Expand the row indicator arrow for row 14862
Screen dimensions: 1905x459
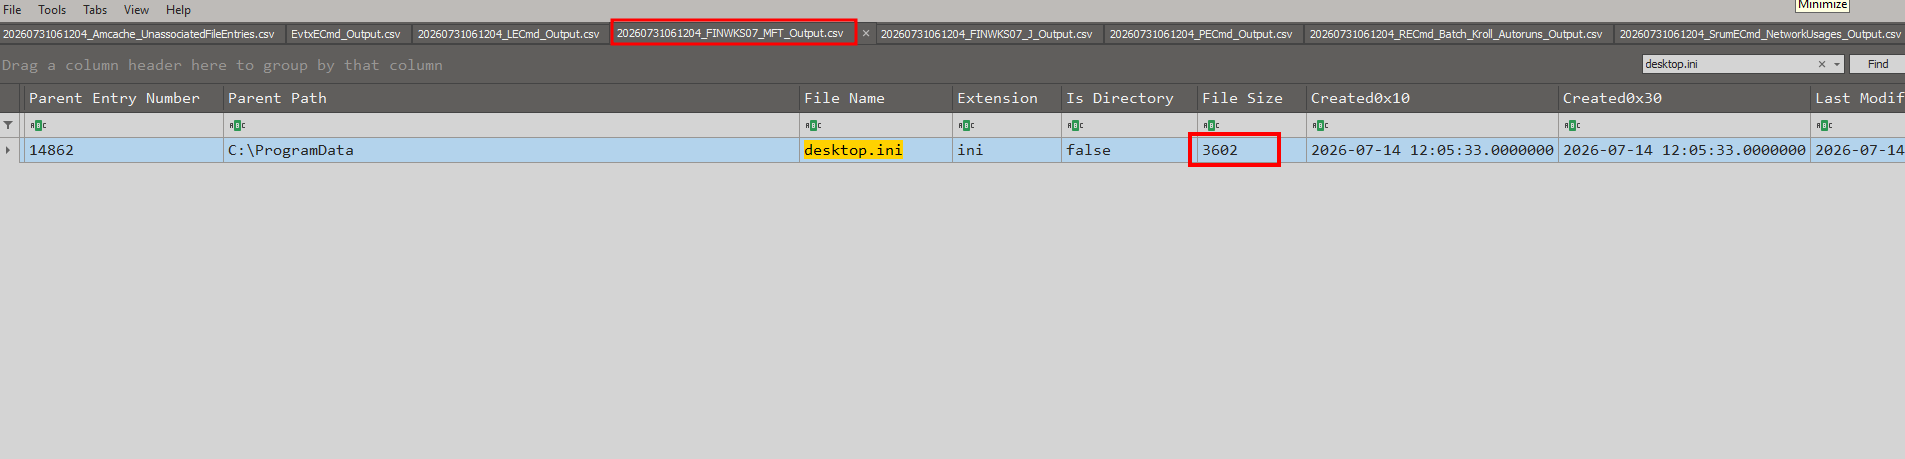9,150
